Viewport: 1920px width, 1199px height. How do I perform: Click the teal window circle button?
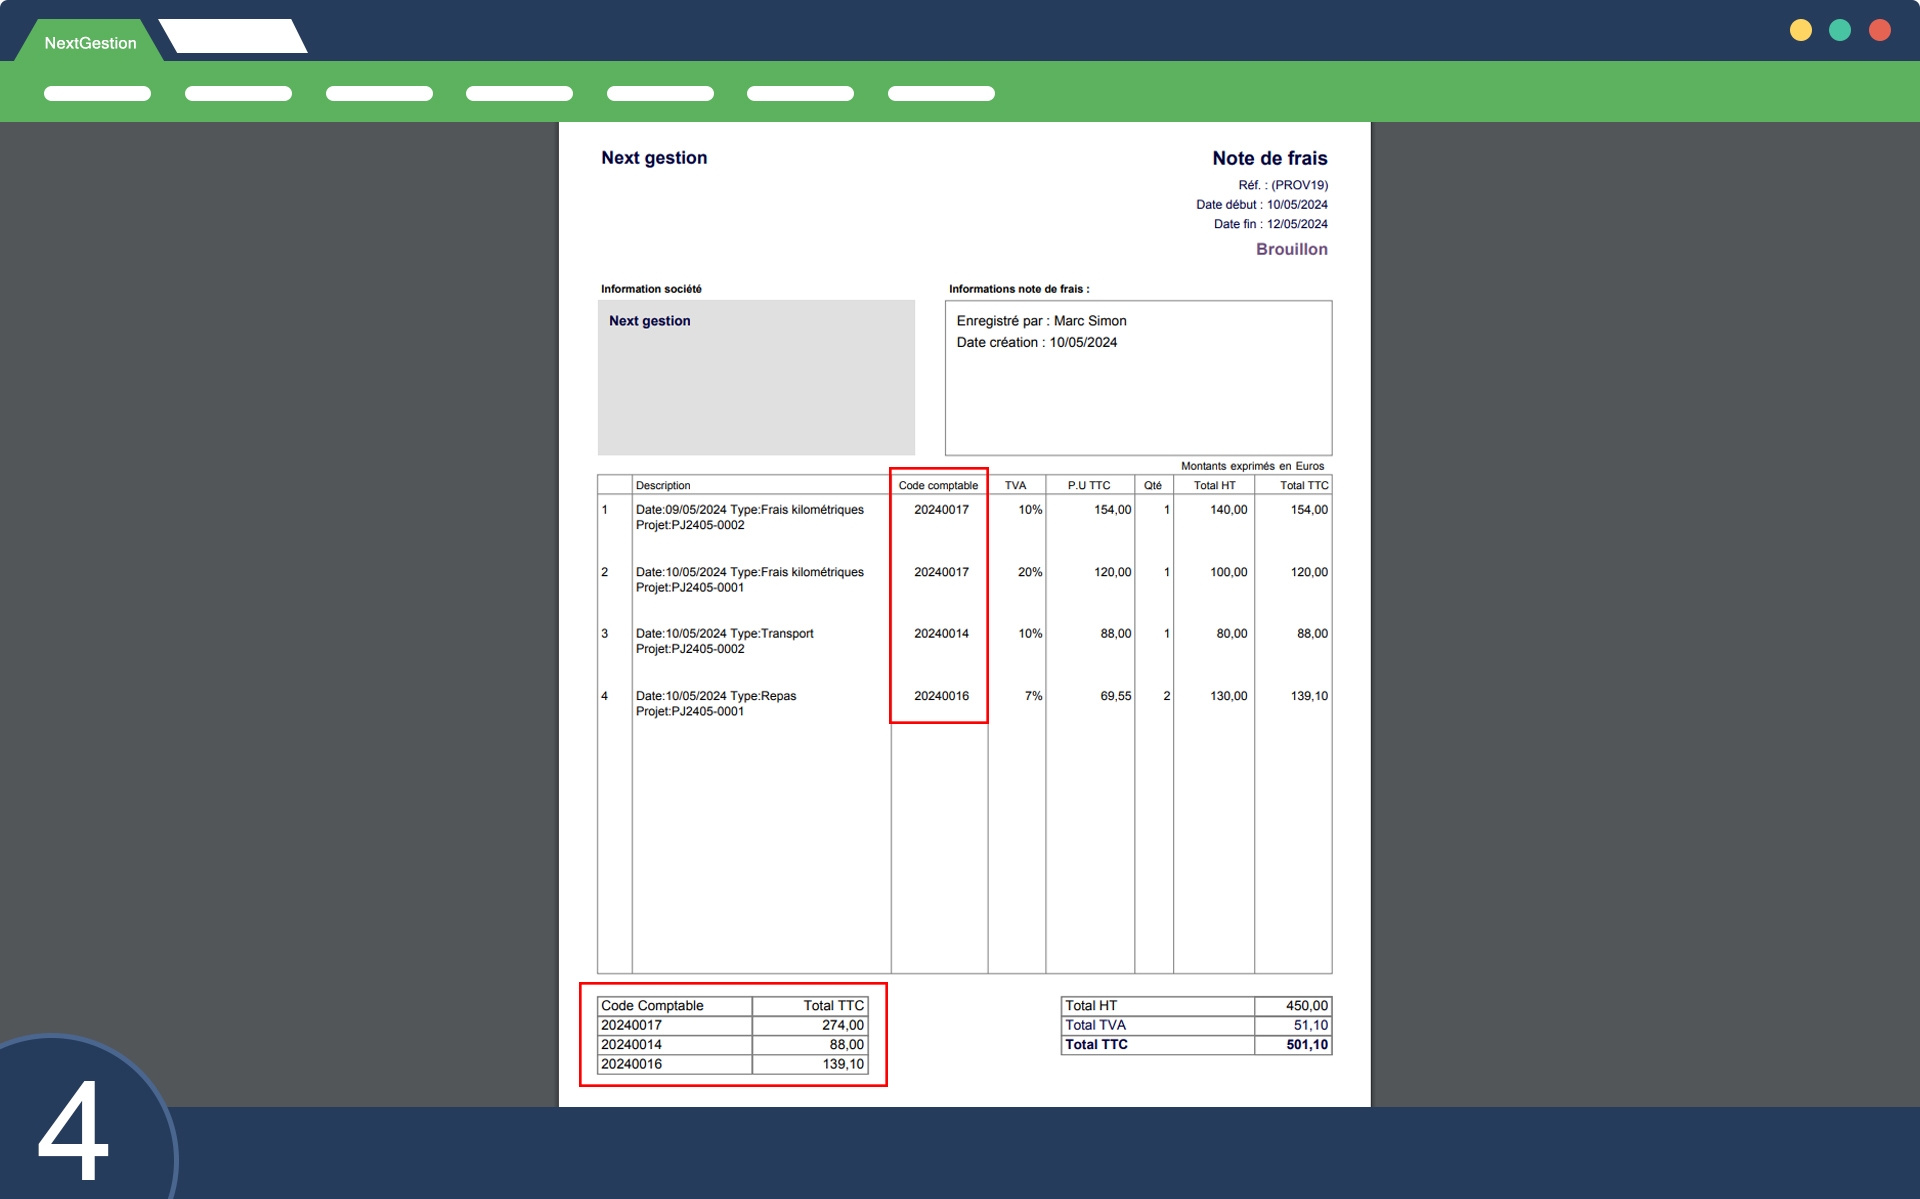click(x=1839, y=30)
